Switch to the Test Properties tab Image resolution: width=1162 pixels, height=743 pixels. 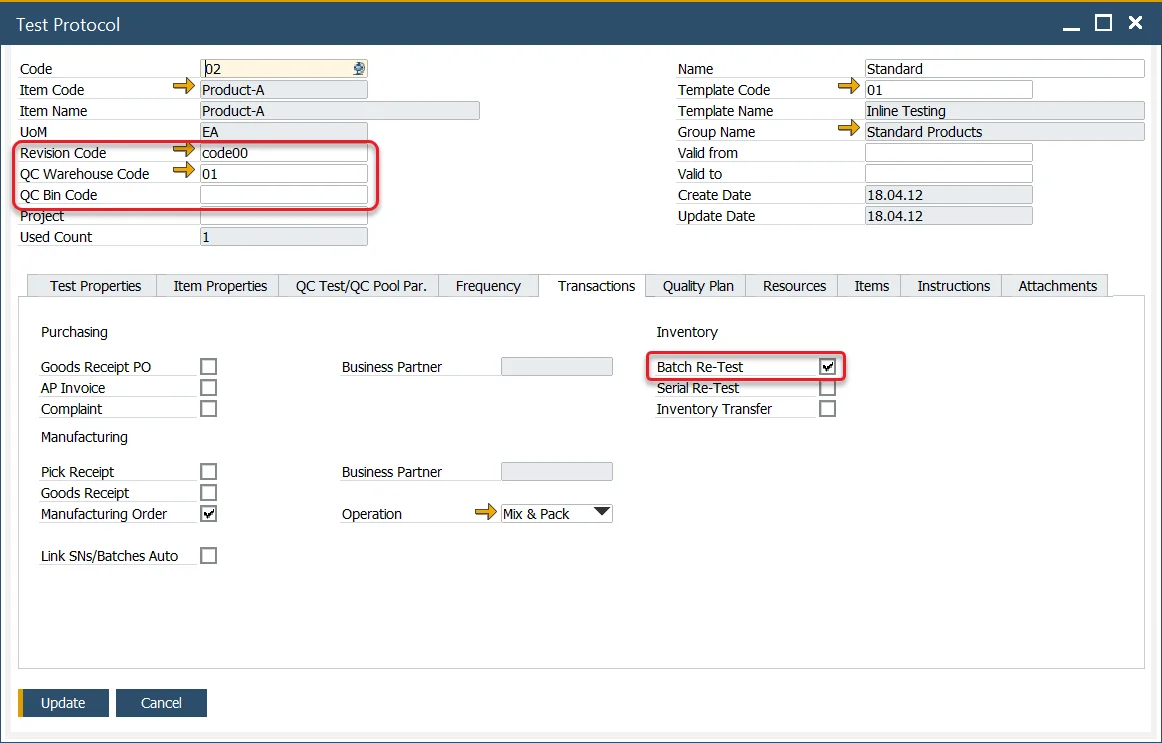click(x=96, y=286)
